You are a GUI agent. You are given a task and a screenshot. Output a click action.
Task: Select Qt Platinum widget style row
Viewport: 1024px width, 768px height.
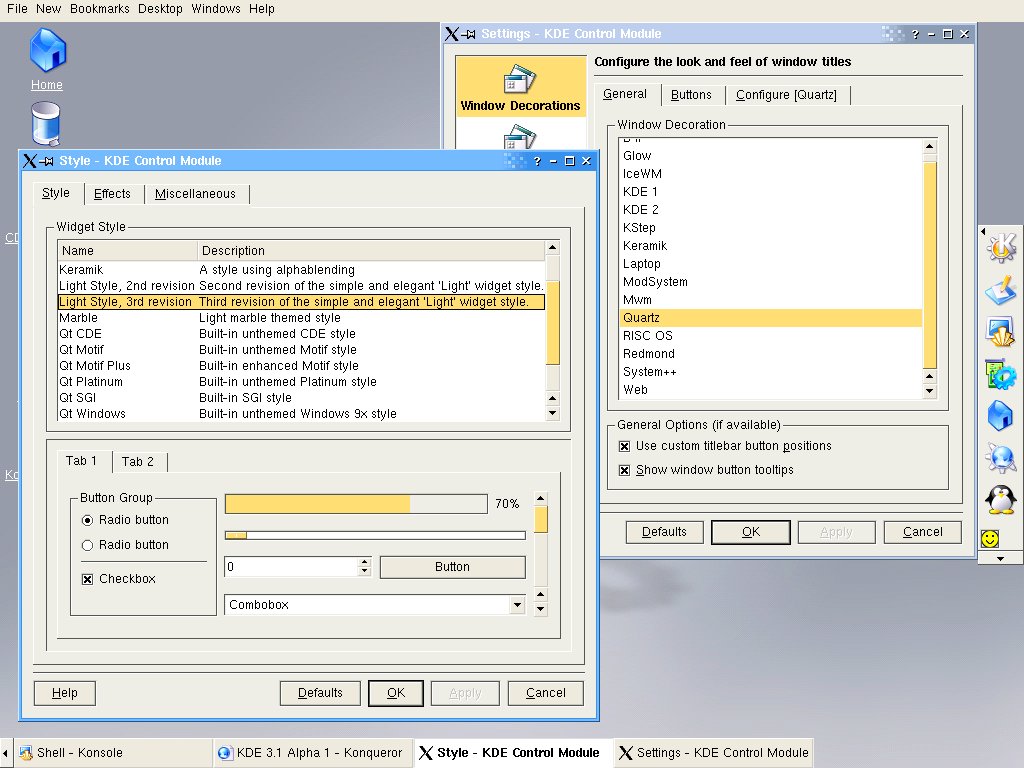301,381
